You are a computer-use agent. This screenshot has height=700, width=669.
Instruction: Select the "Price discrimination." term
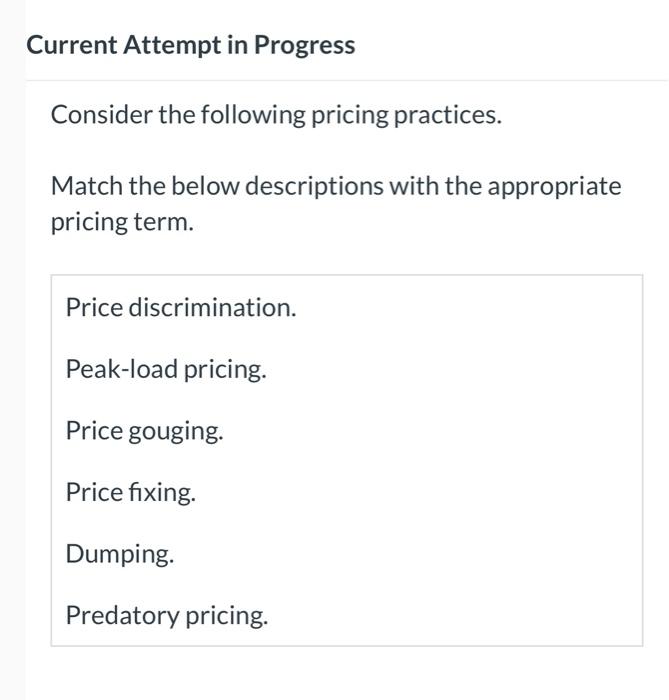(x=181, y=307)
